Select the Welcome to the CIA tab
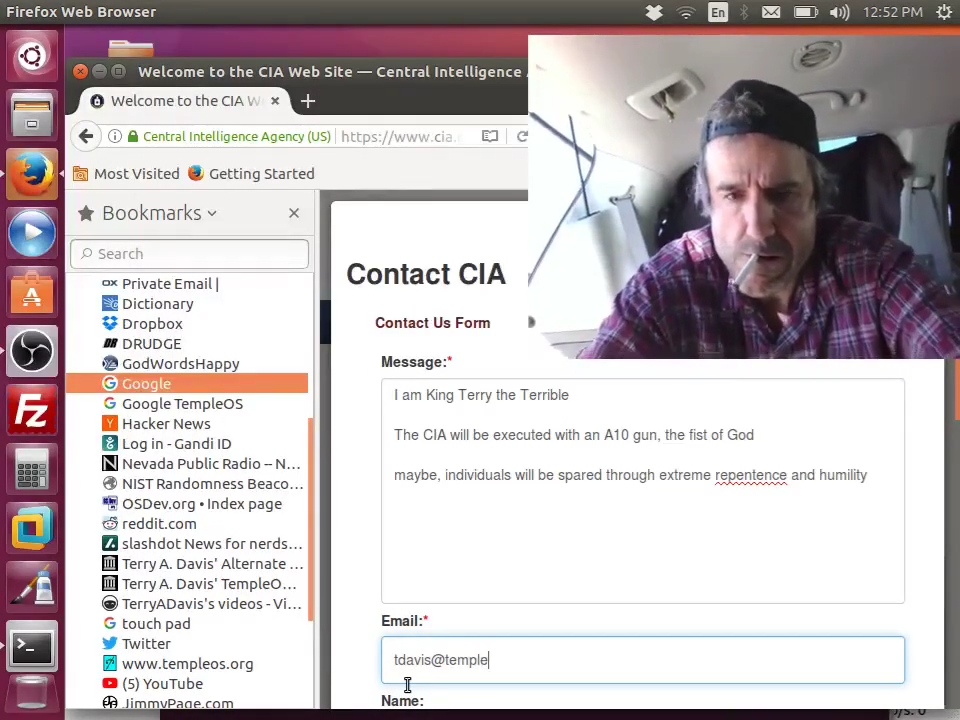 (x=184, y=101)
